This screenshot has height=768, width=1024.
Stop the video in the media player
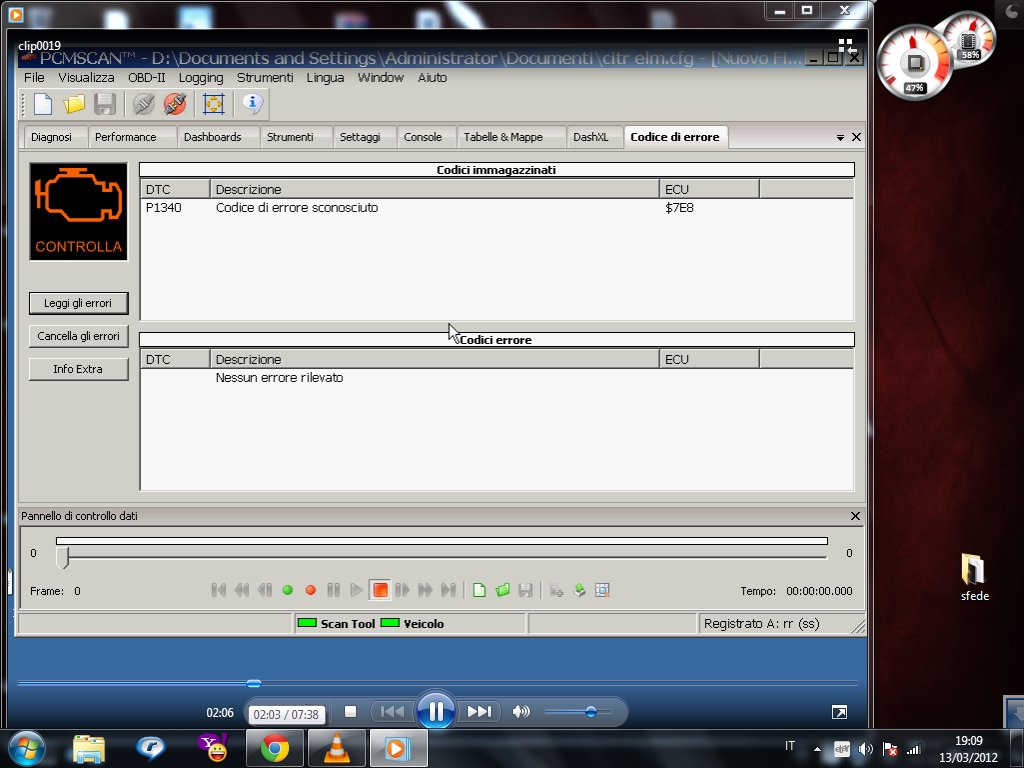(x=351, y=712)
